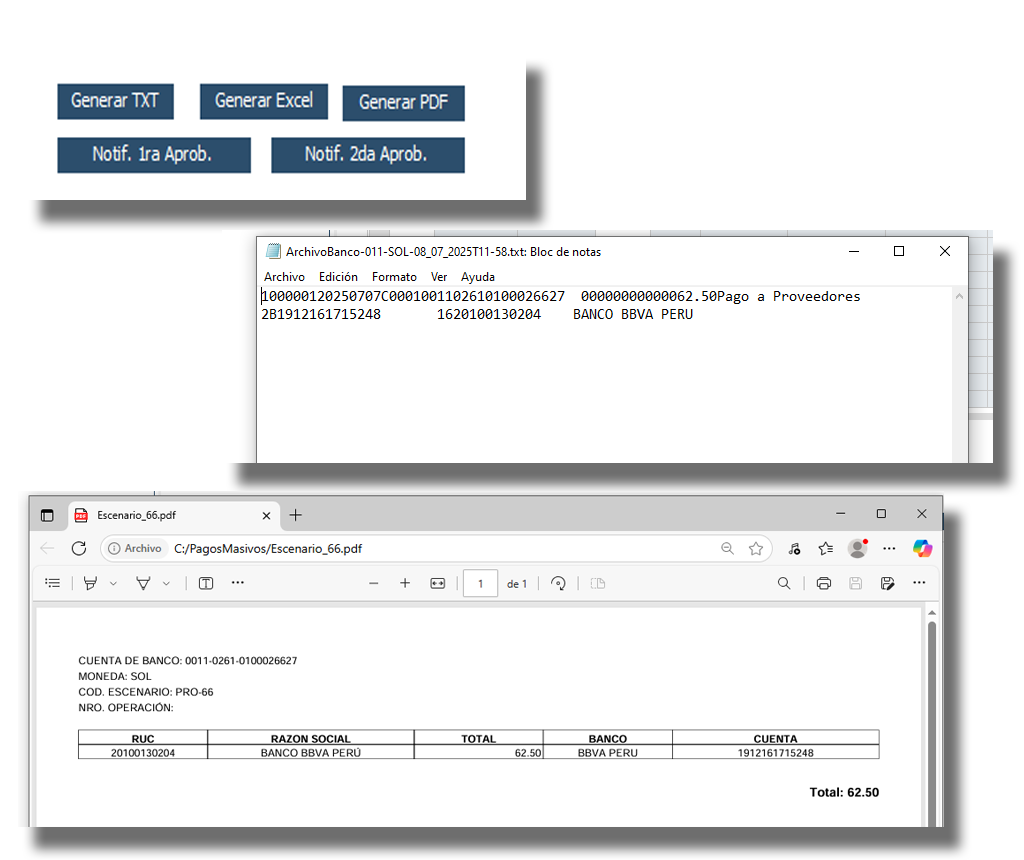Send the Notif. 1ra Aprob. notification
This screenshot has height=860, width=1024.
(x=152, y=155)
